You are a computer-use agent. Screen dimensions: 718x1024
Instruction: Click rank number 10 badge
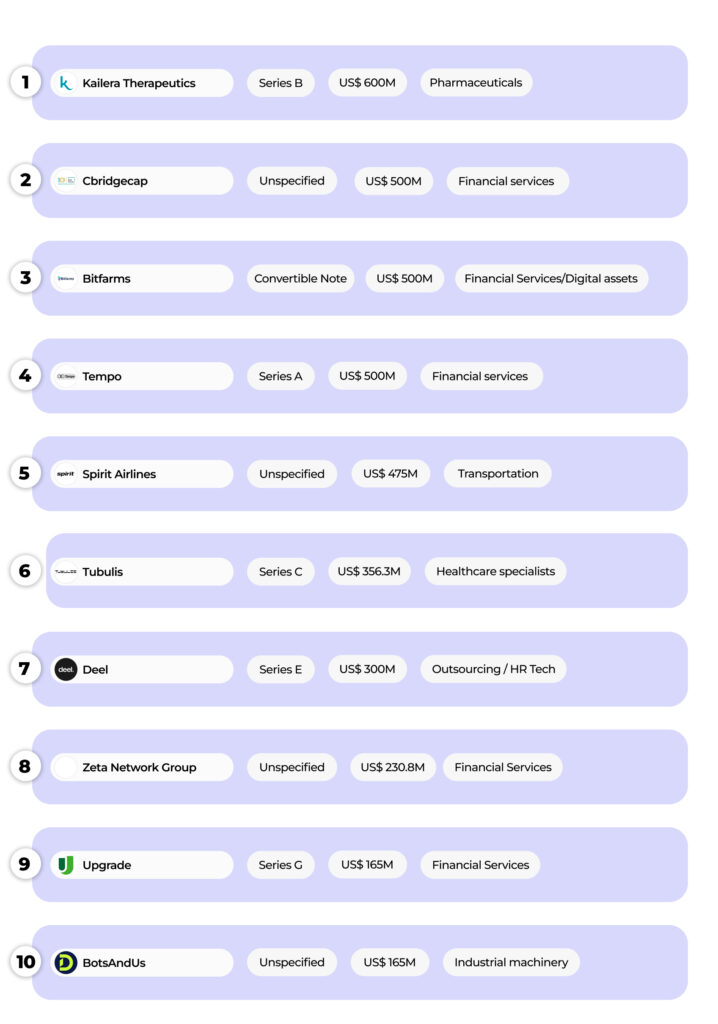pyautogui.click(x=25, y=962)
